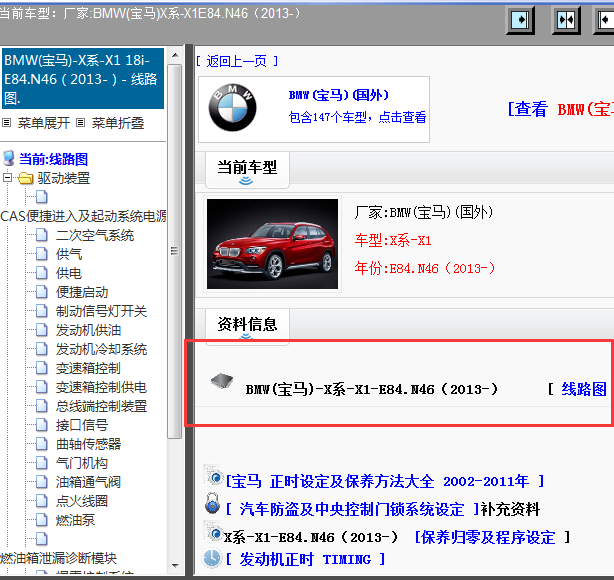Click the icon before 宝马 正时设定及保养方法大全
This screenshot has width=614, height=580.
point(214,475)
